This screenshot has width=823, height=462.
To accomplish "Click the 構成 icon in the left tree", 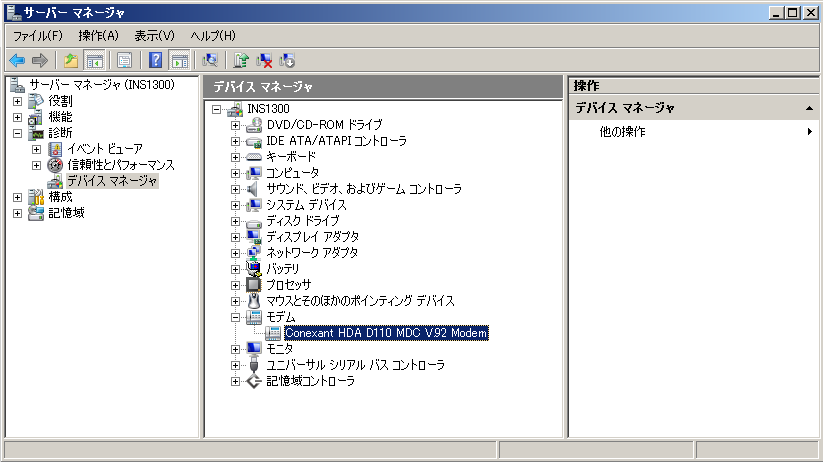I will point(36,197).
